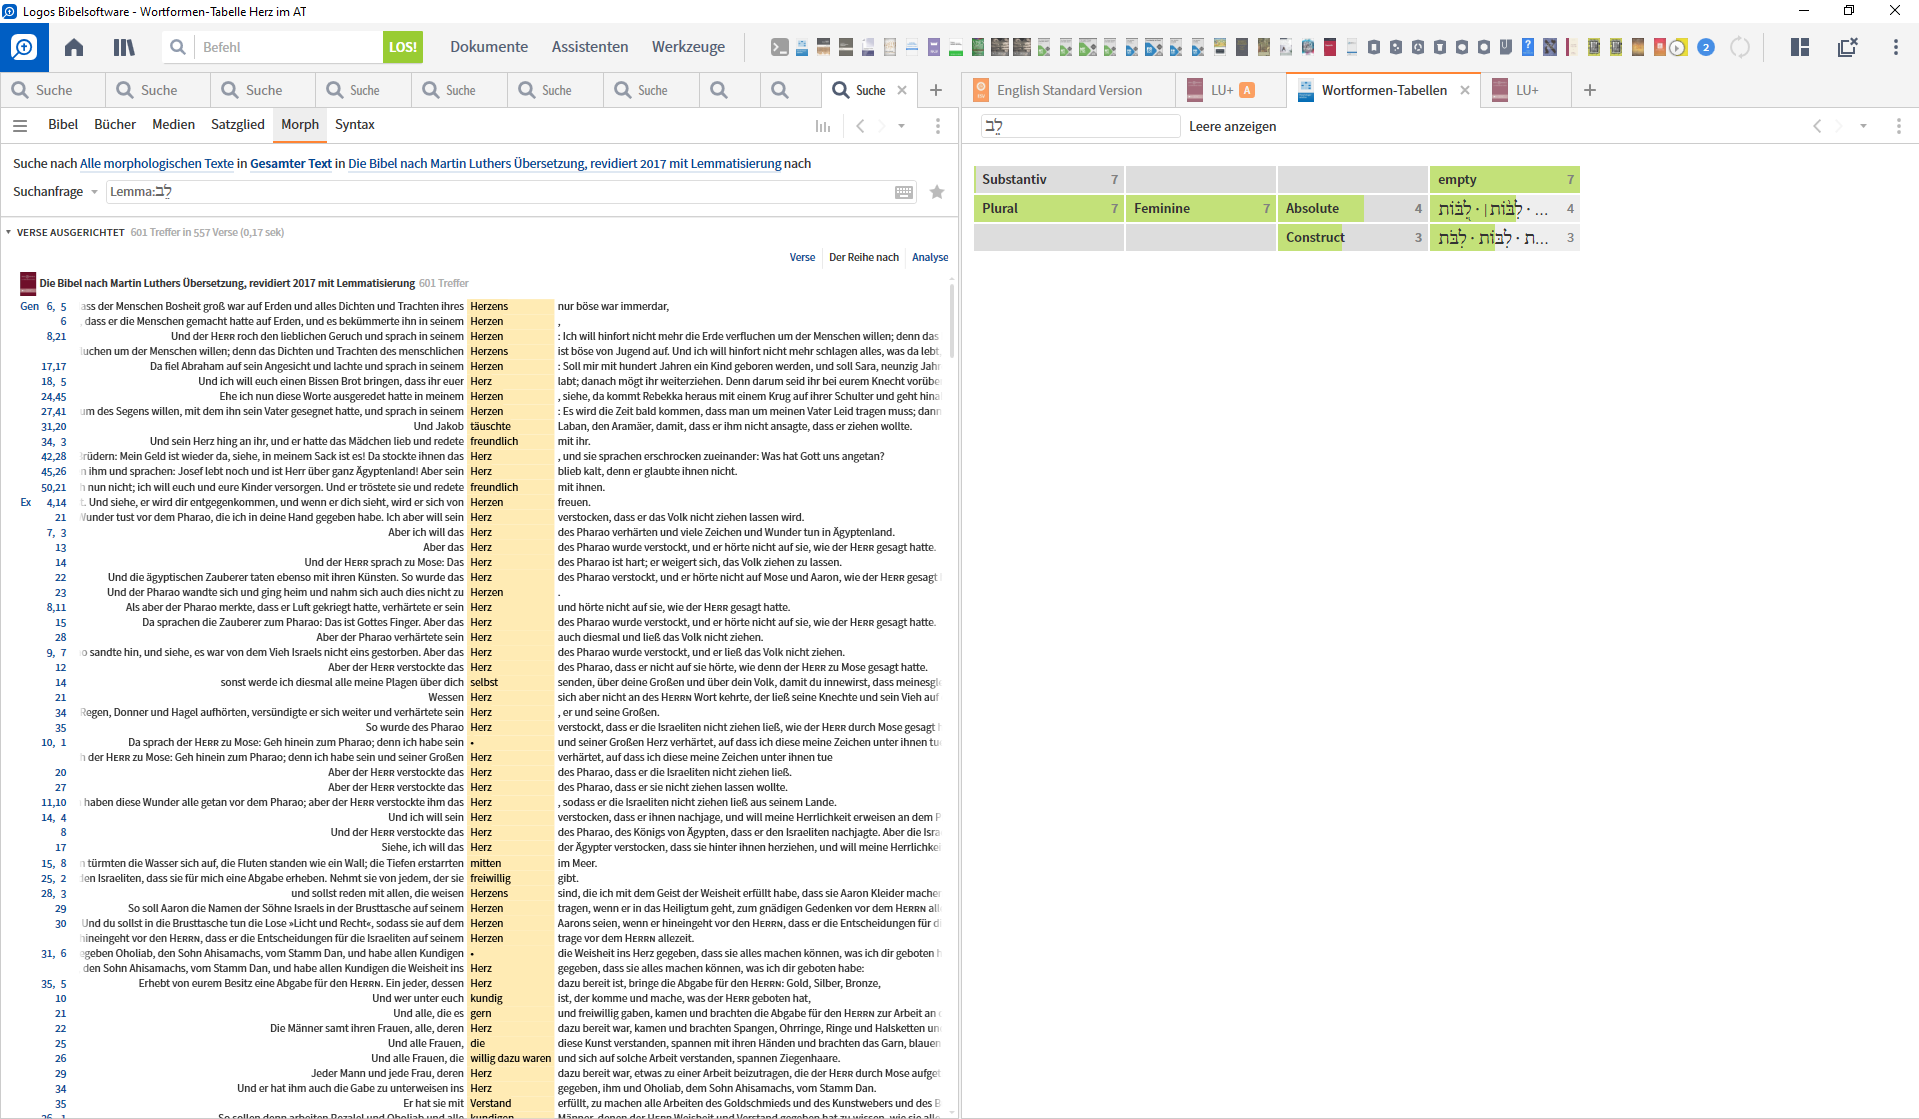
Task: Open the Luther 2017 Bible version selector
Action: tap(565, 164)
